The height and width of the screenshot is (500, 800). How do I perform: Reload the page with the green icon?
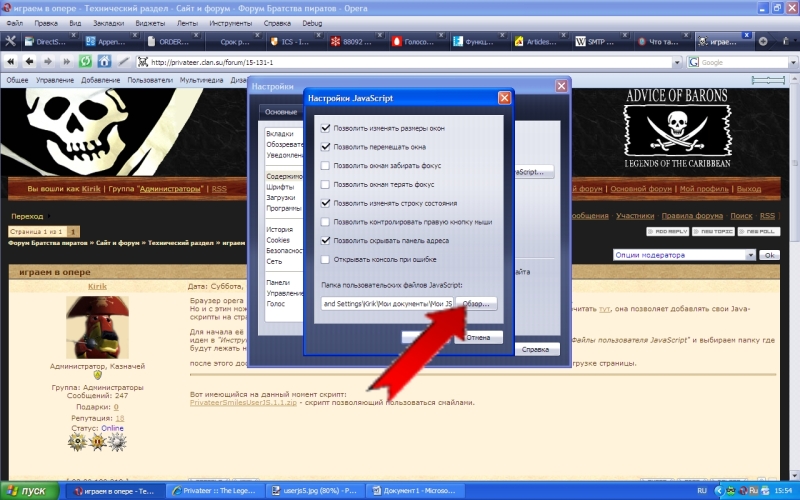pos(85,62)
